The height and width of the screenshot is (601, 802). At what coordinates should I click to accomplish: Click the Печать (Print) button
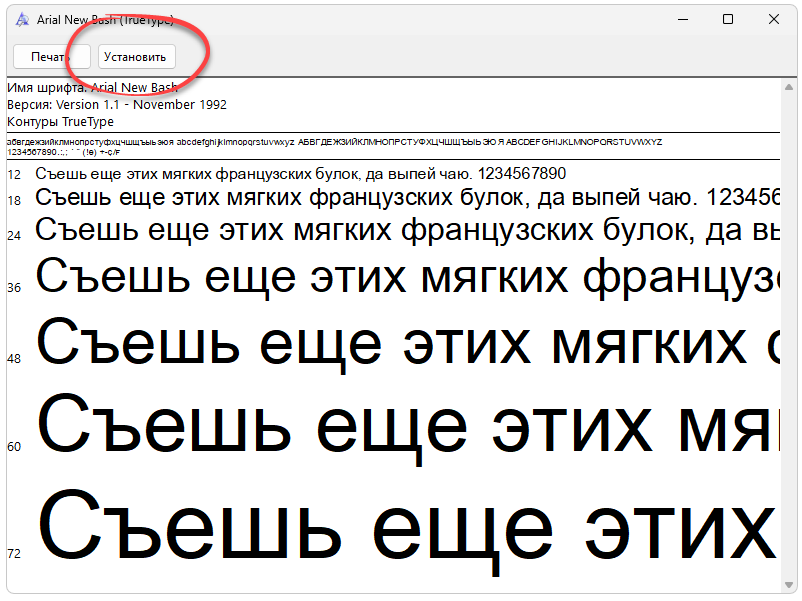coord(52,57)
